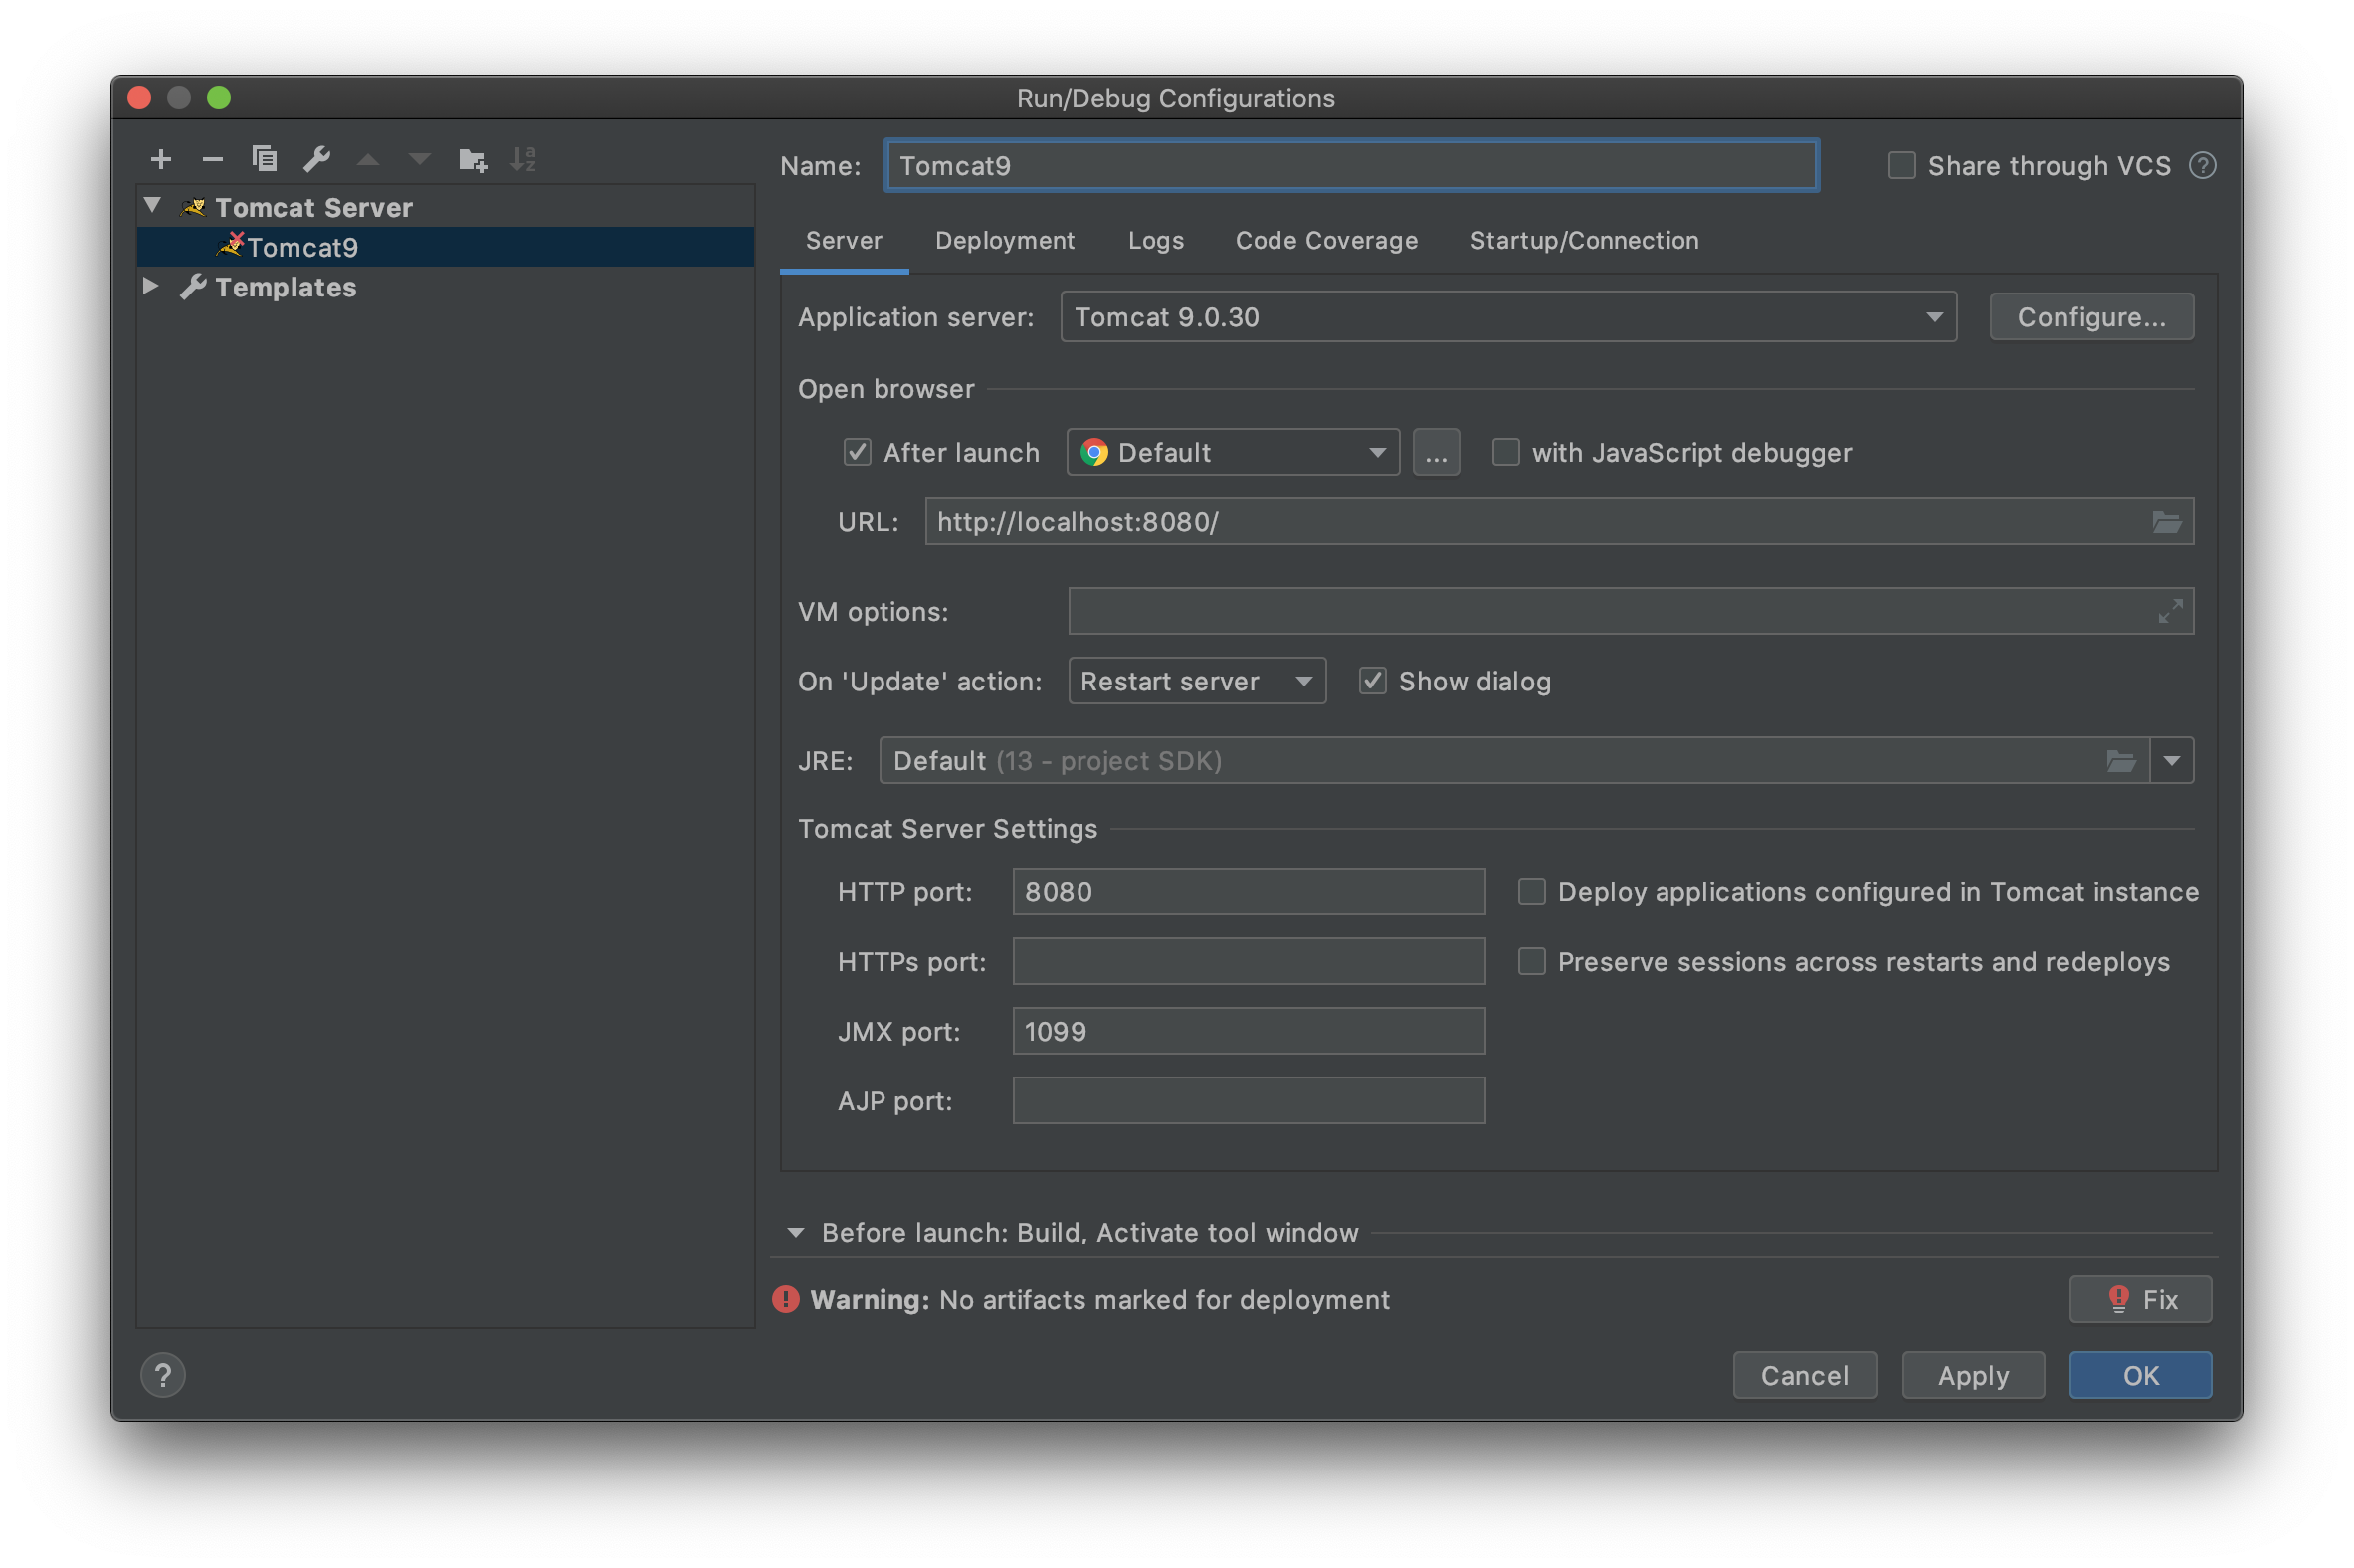Click the sort configurations alphabetically icon
The image size is (2354, 1568).
(x=523, y=159)
